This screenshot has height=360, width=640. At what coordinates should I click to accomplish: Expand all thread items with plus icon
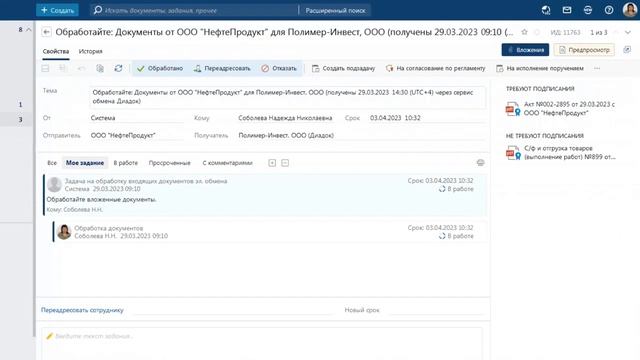(x=272, y=163)
